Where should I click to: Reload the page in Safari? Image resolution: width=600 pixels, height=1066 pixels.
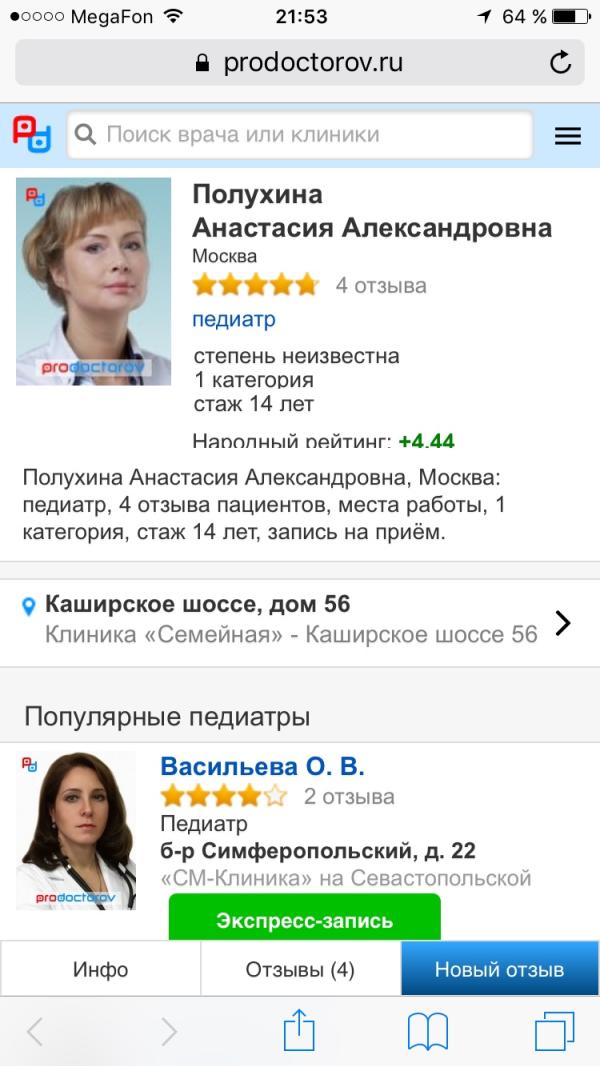click(560, 63)
